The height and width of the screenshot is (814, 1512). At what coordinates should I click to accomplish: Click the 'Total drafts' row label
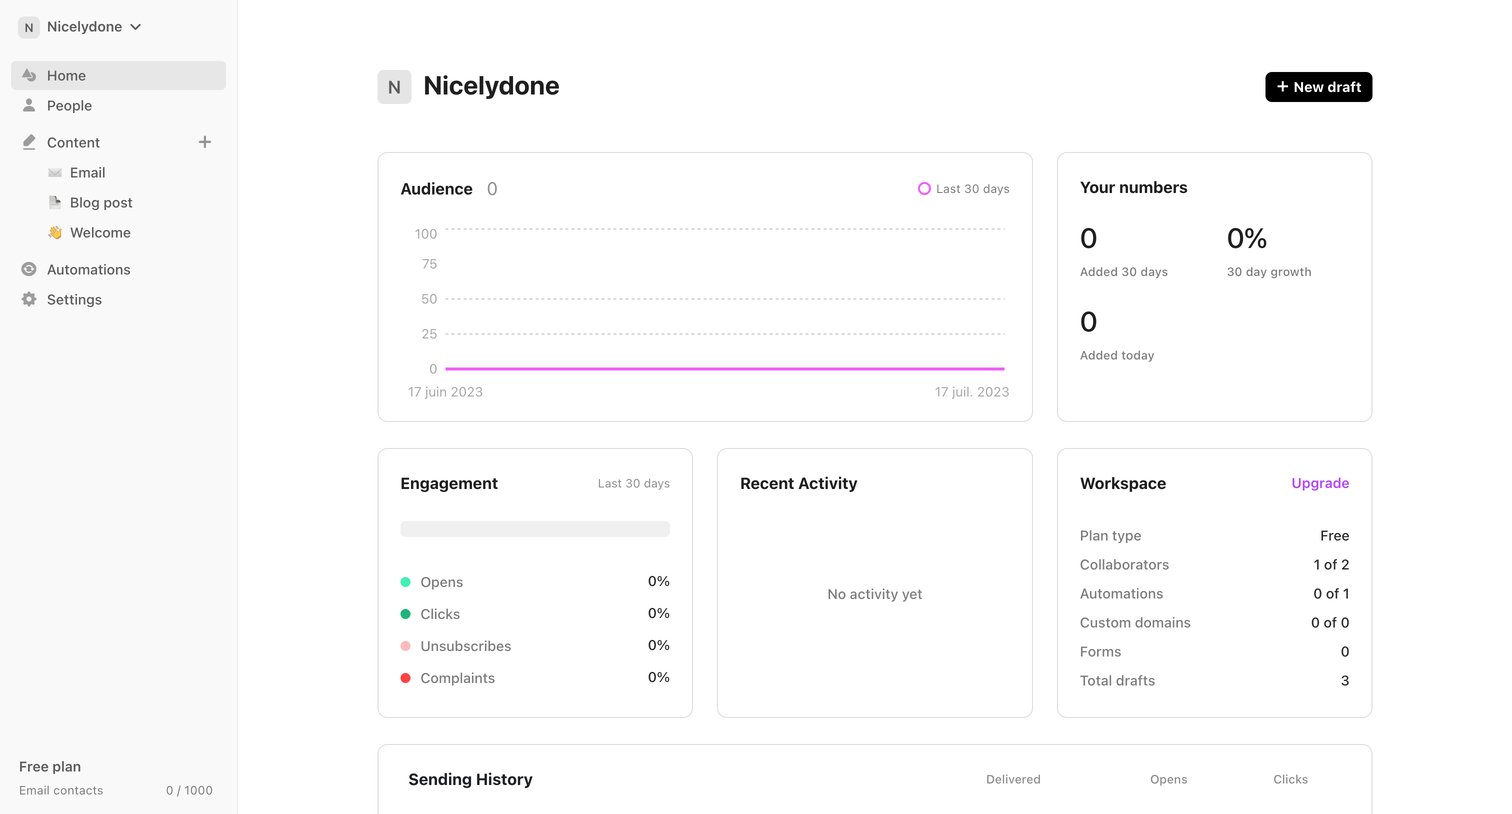(x=1117, y=681)
